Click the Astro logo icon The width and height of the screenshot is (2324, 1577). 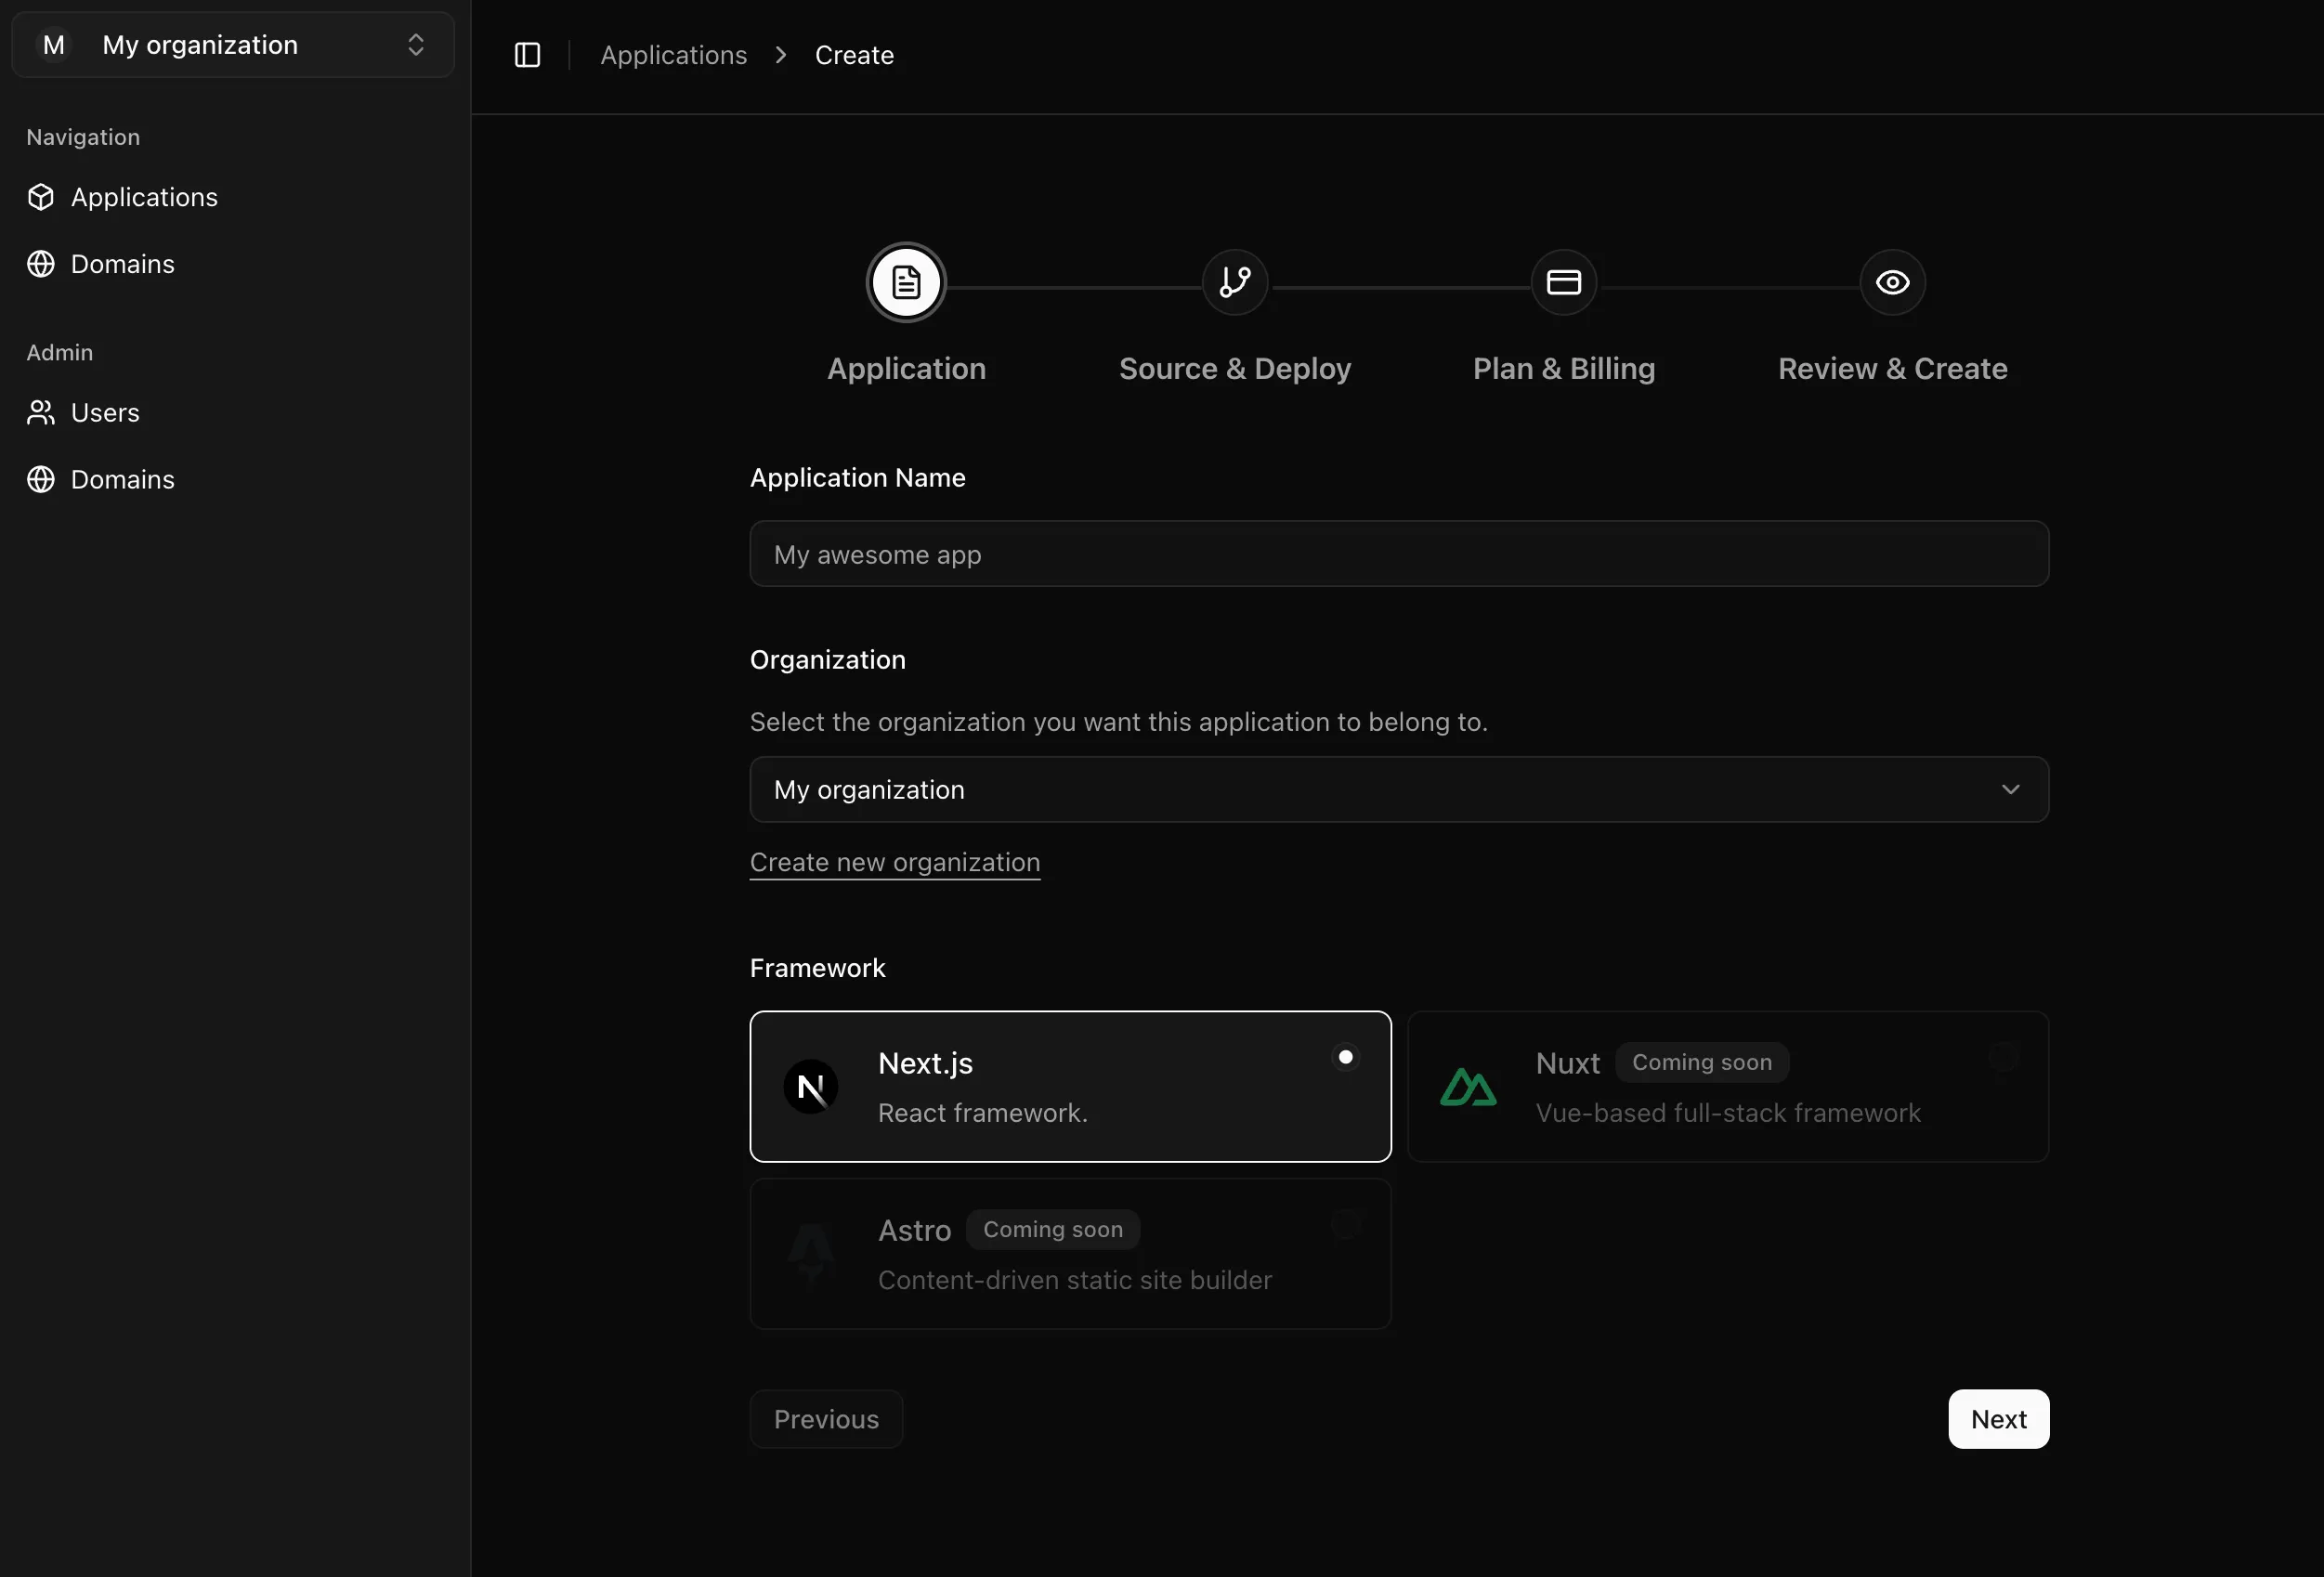[811, 1254]
